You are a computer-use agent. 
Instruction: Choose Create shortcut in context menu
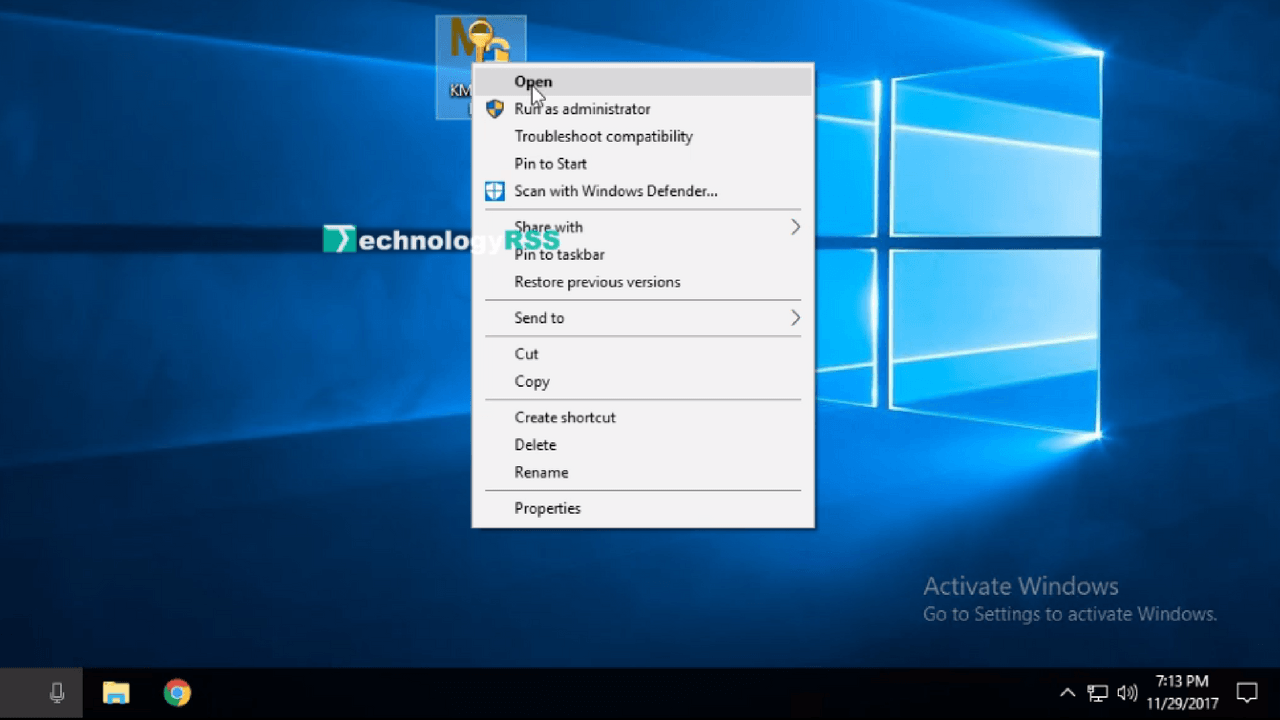click(x=565, y=418)
